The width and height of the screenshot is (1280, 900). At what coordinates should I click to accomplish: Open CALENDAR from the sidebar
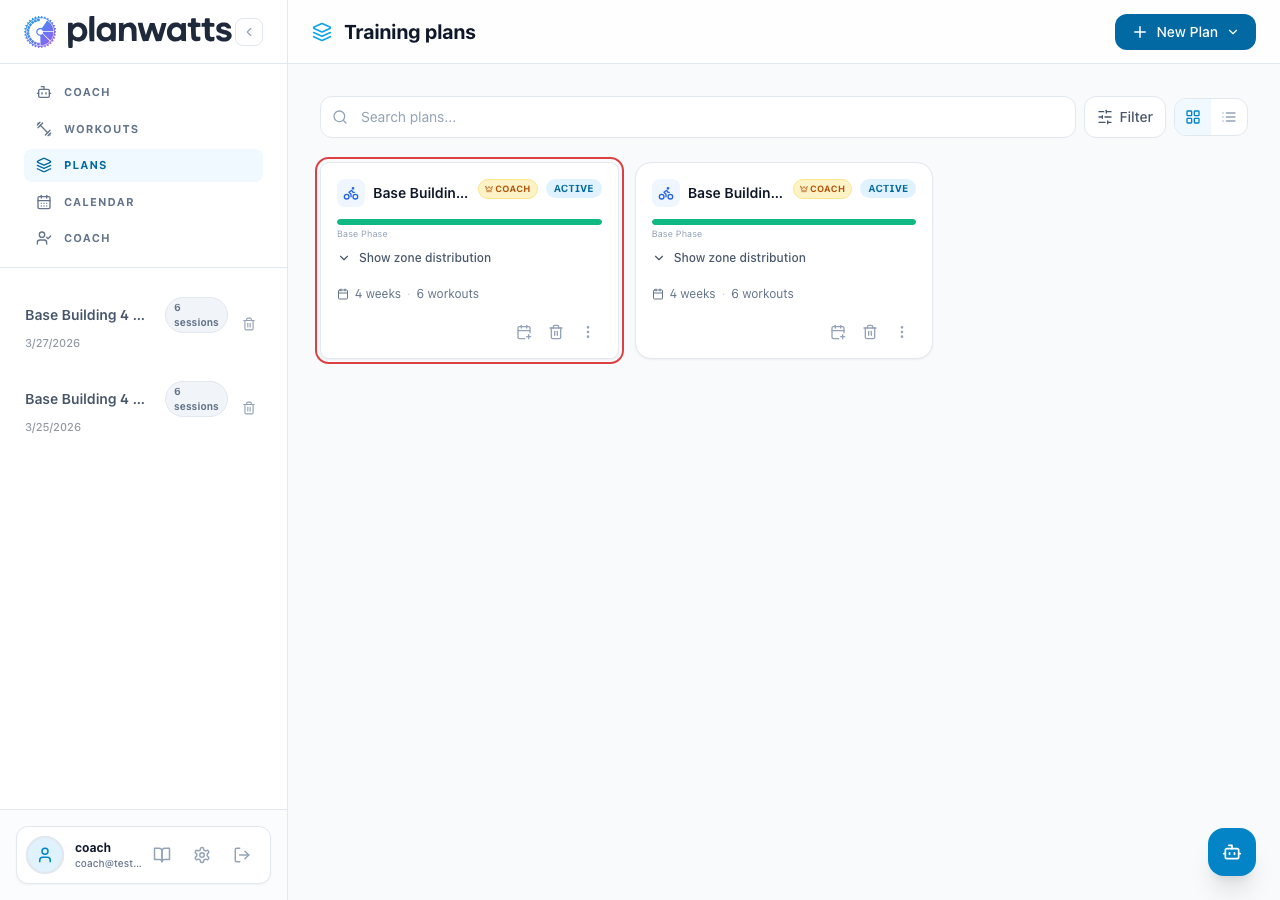[143, 202]
